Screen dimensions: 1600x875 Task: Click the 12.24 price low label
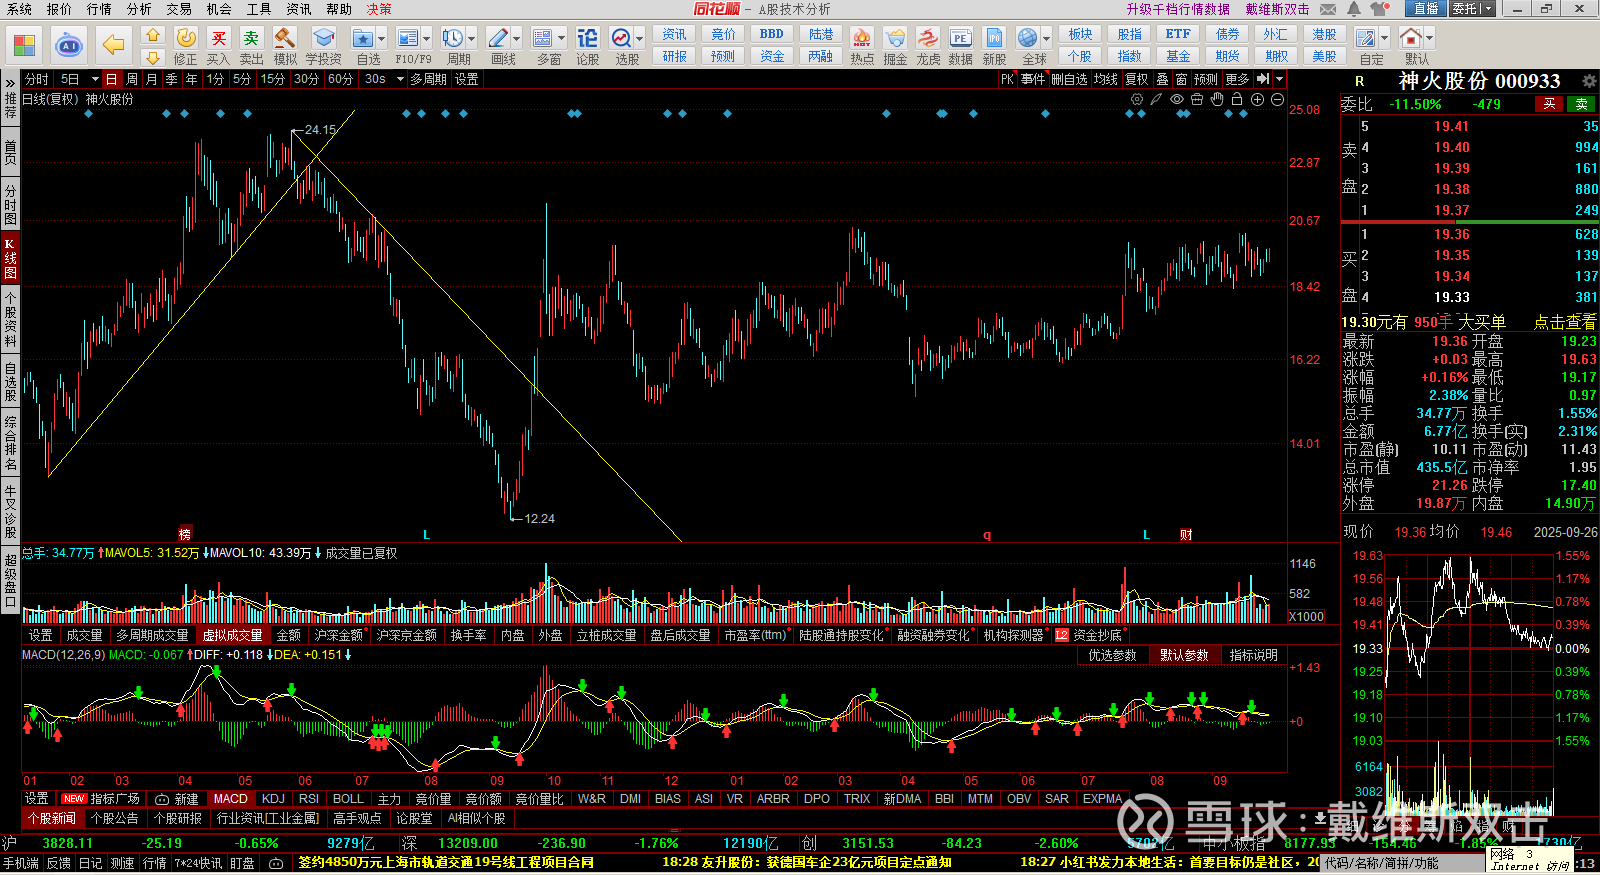539,518
